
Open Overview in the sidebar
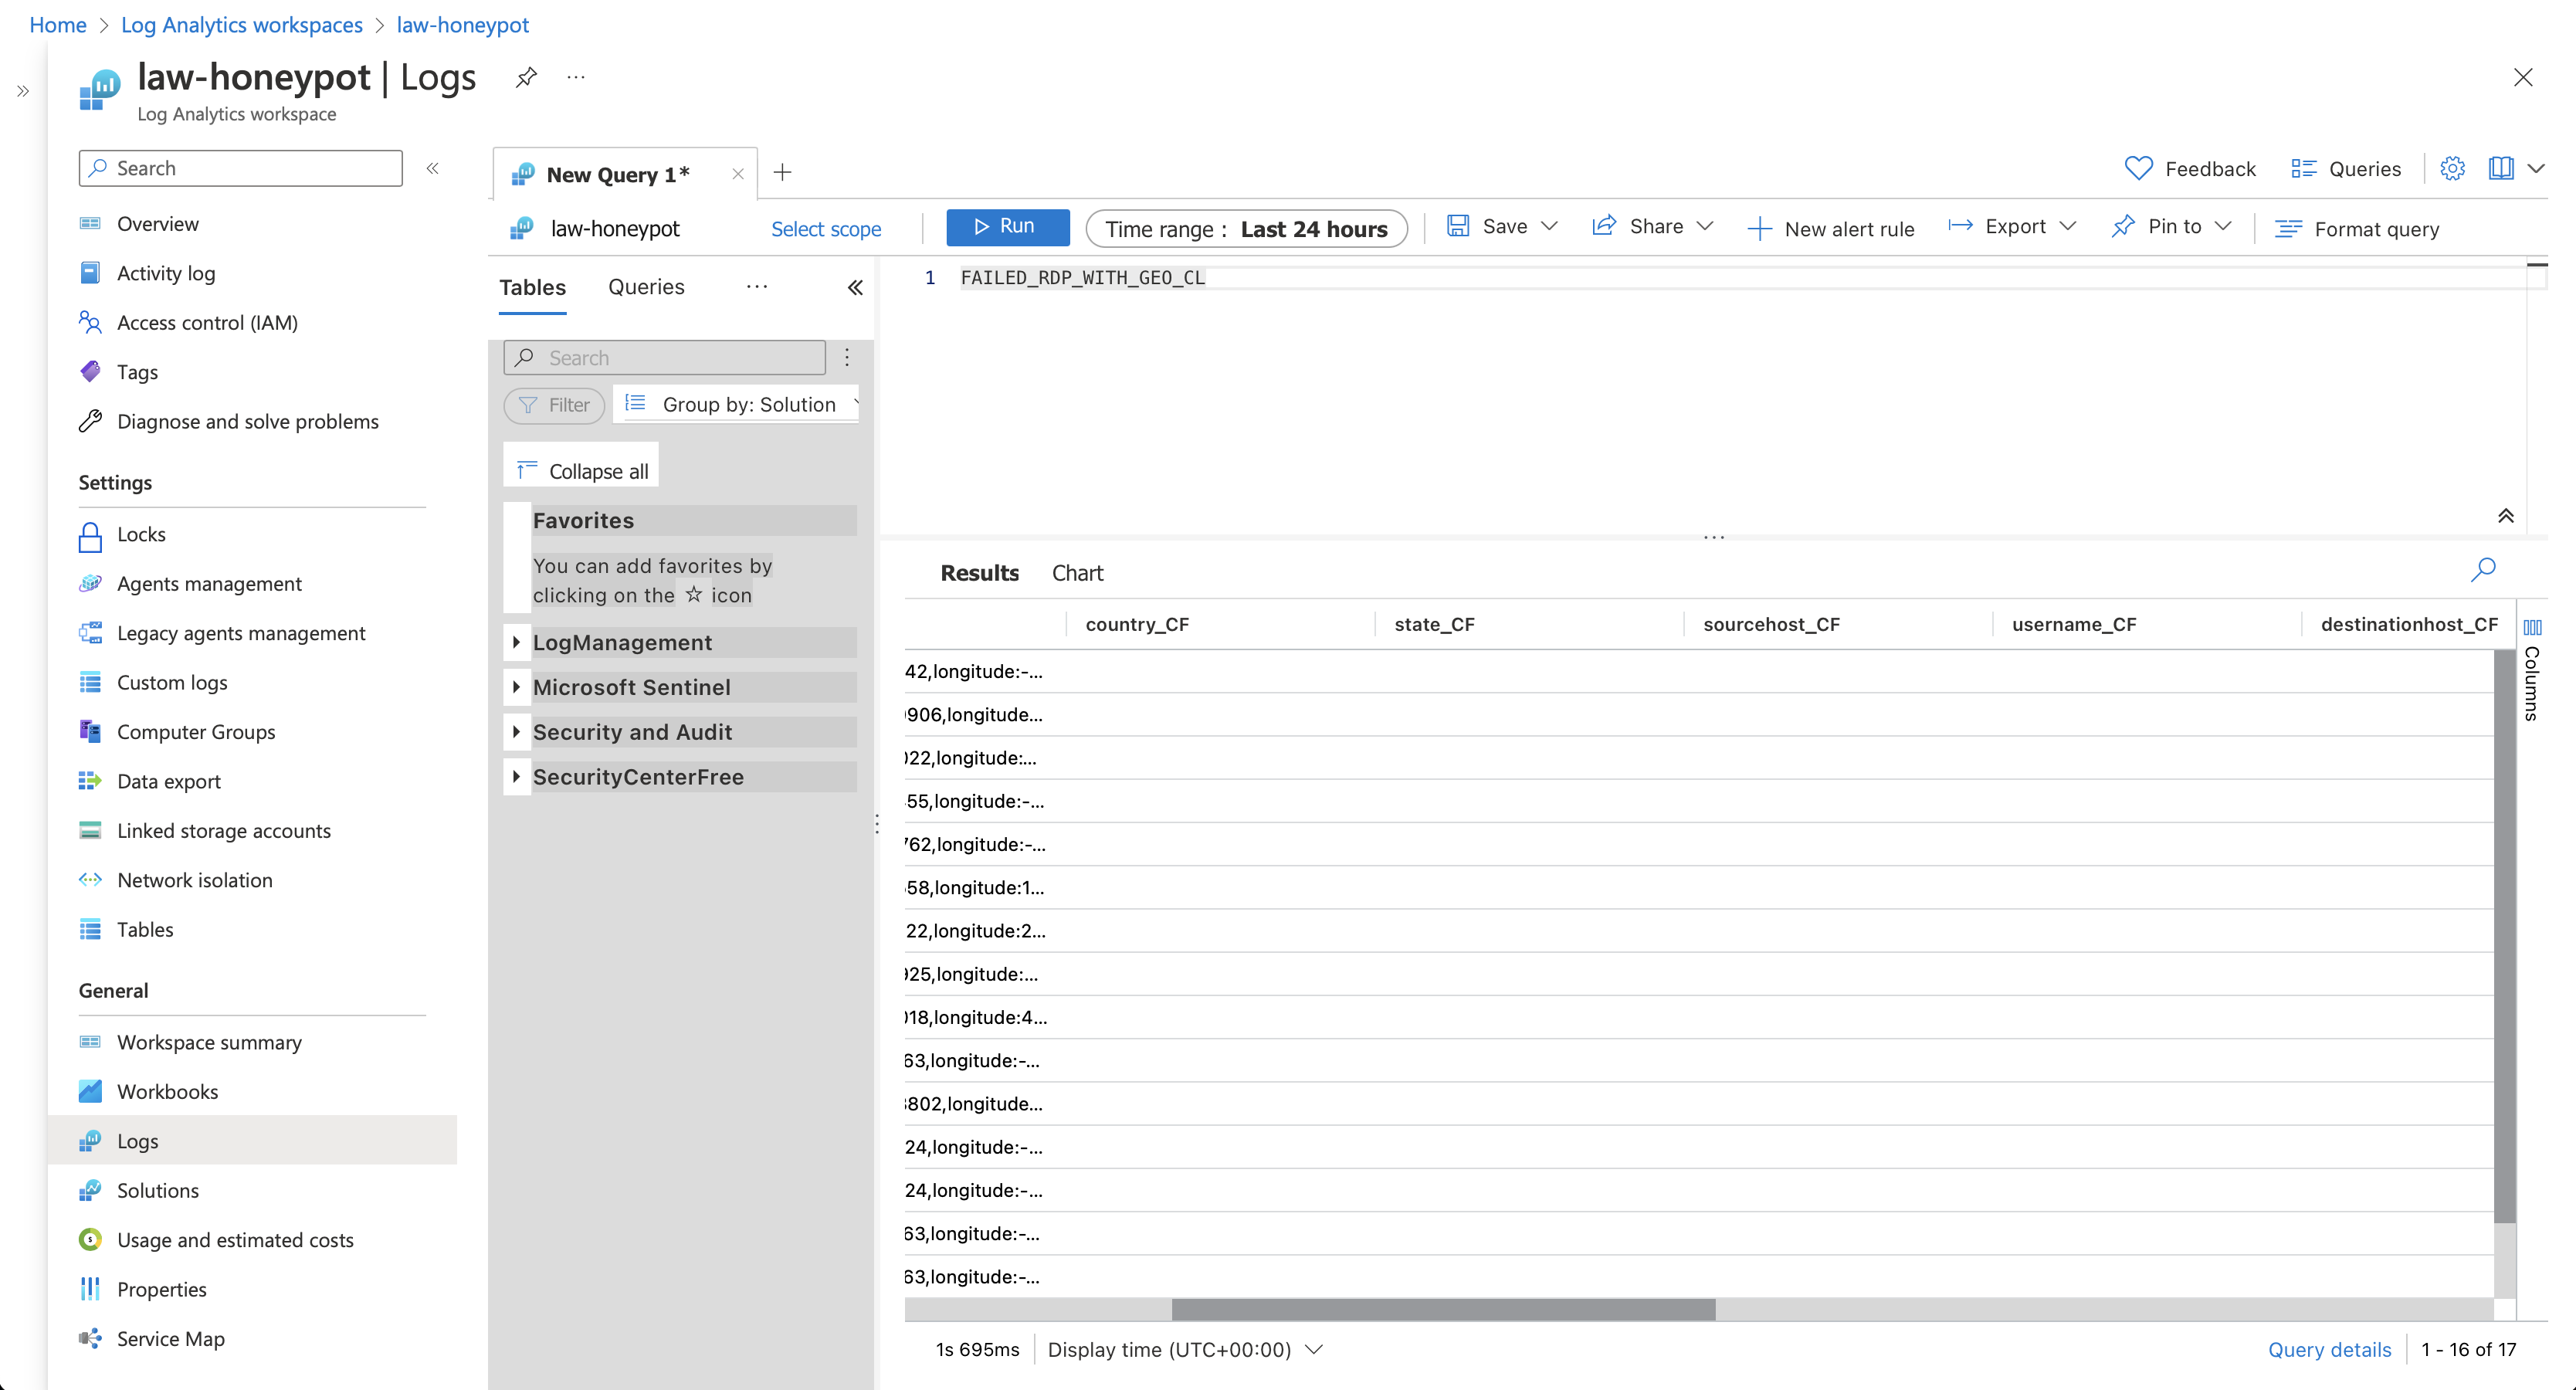(157, 223)
